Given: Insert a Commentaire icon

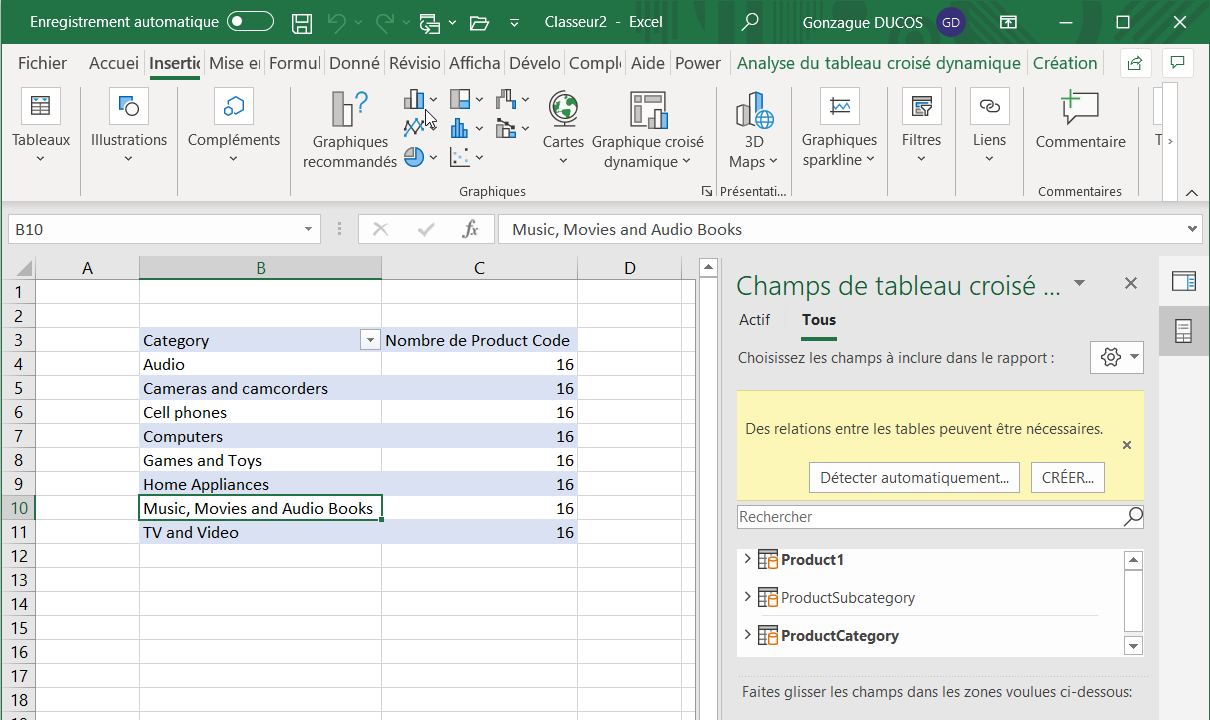Looking at the screenshot, I should (1081, 107).
